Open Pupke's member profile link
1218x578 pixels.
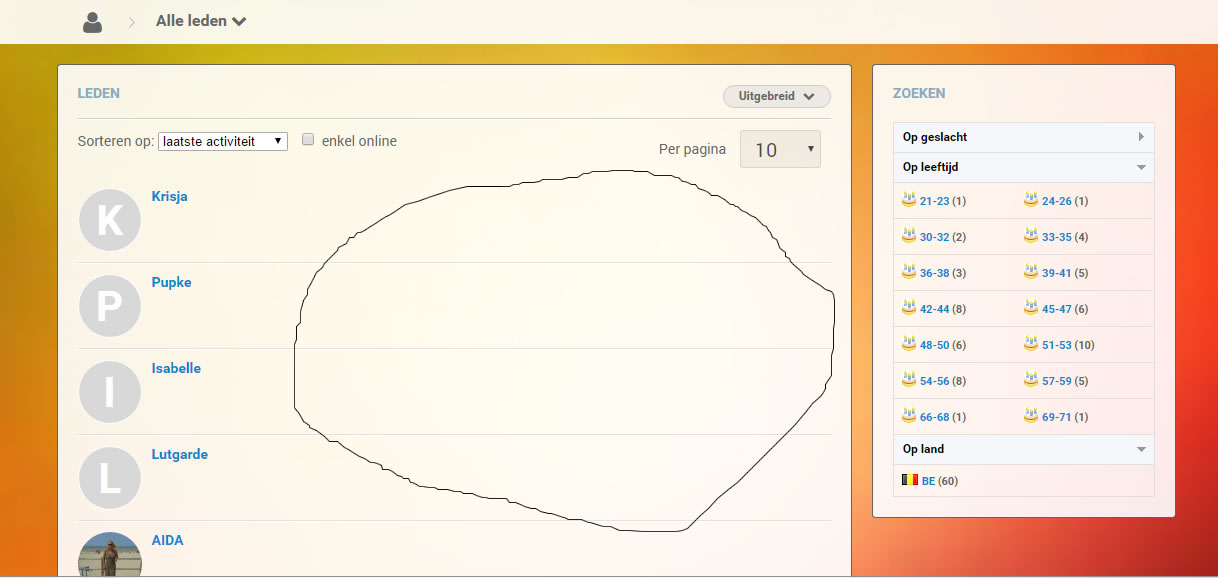tap(171, 282)
